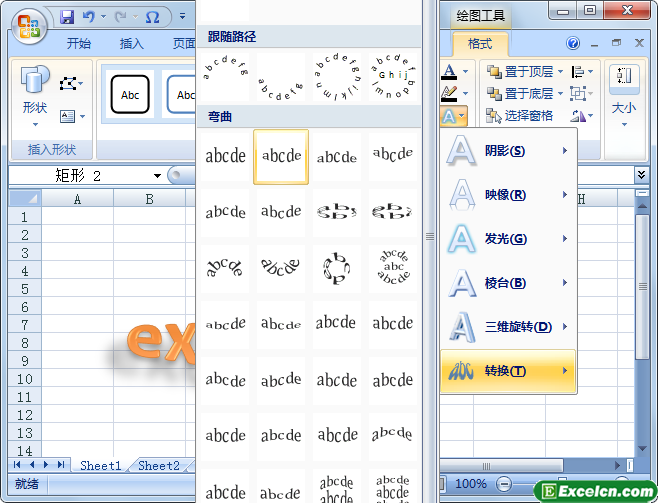
Task: Choose the highlighted second warp style in first row
Action: [281, 156]
